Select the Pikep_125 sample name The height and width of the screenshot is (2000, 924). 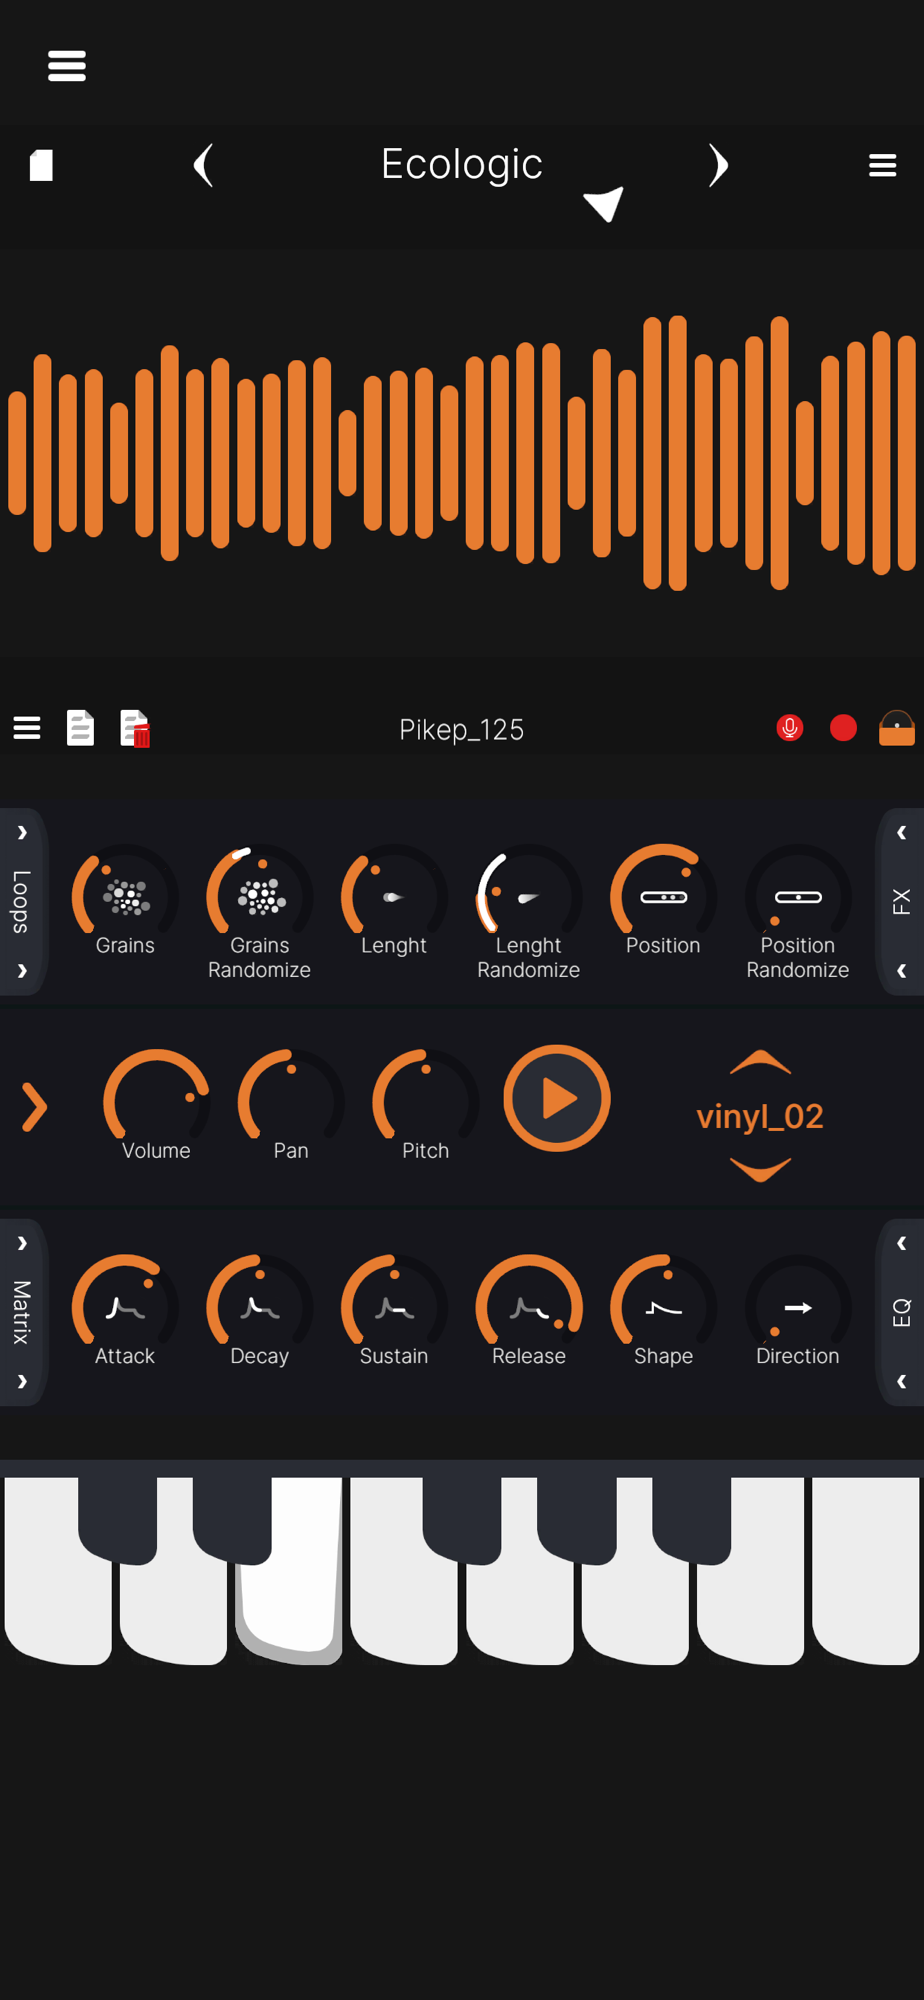[x=461, y=730]
